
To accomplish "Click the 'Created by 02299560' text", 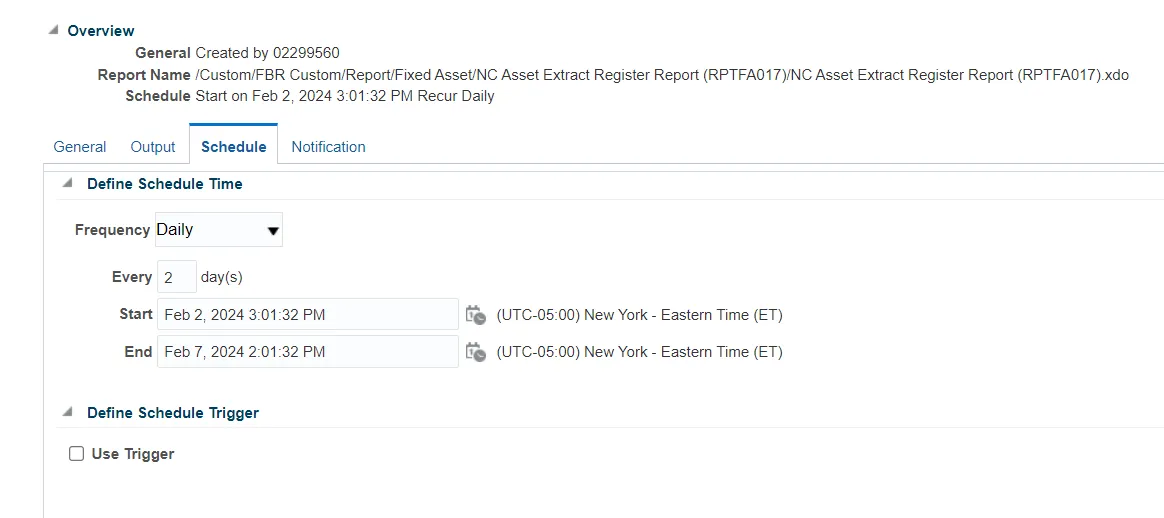I will tap(268, 53).
